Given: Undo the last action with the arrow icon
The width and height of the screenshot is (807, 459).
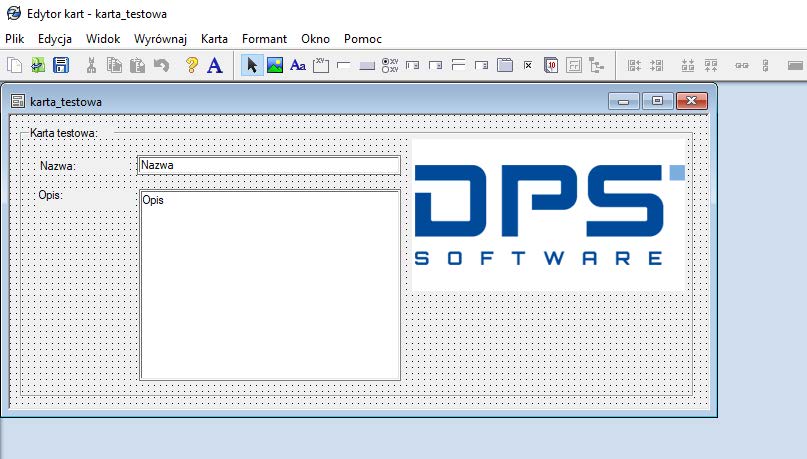Looking at the screenshot, I should [161, 65].
